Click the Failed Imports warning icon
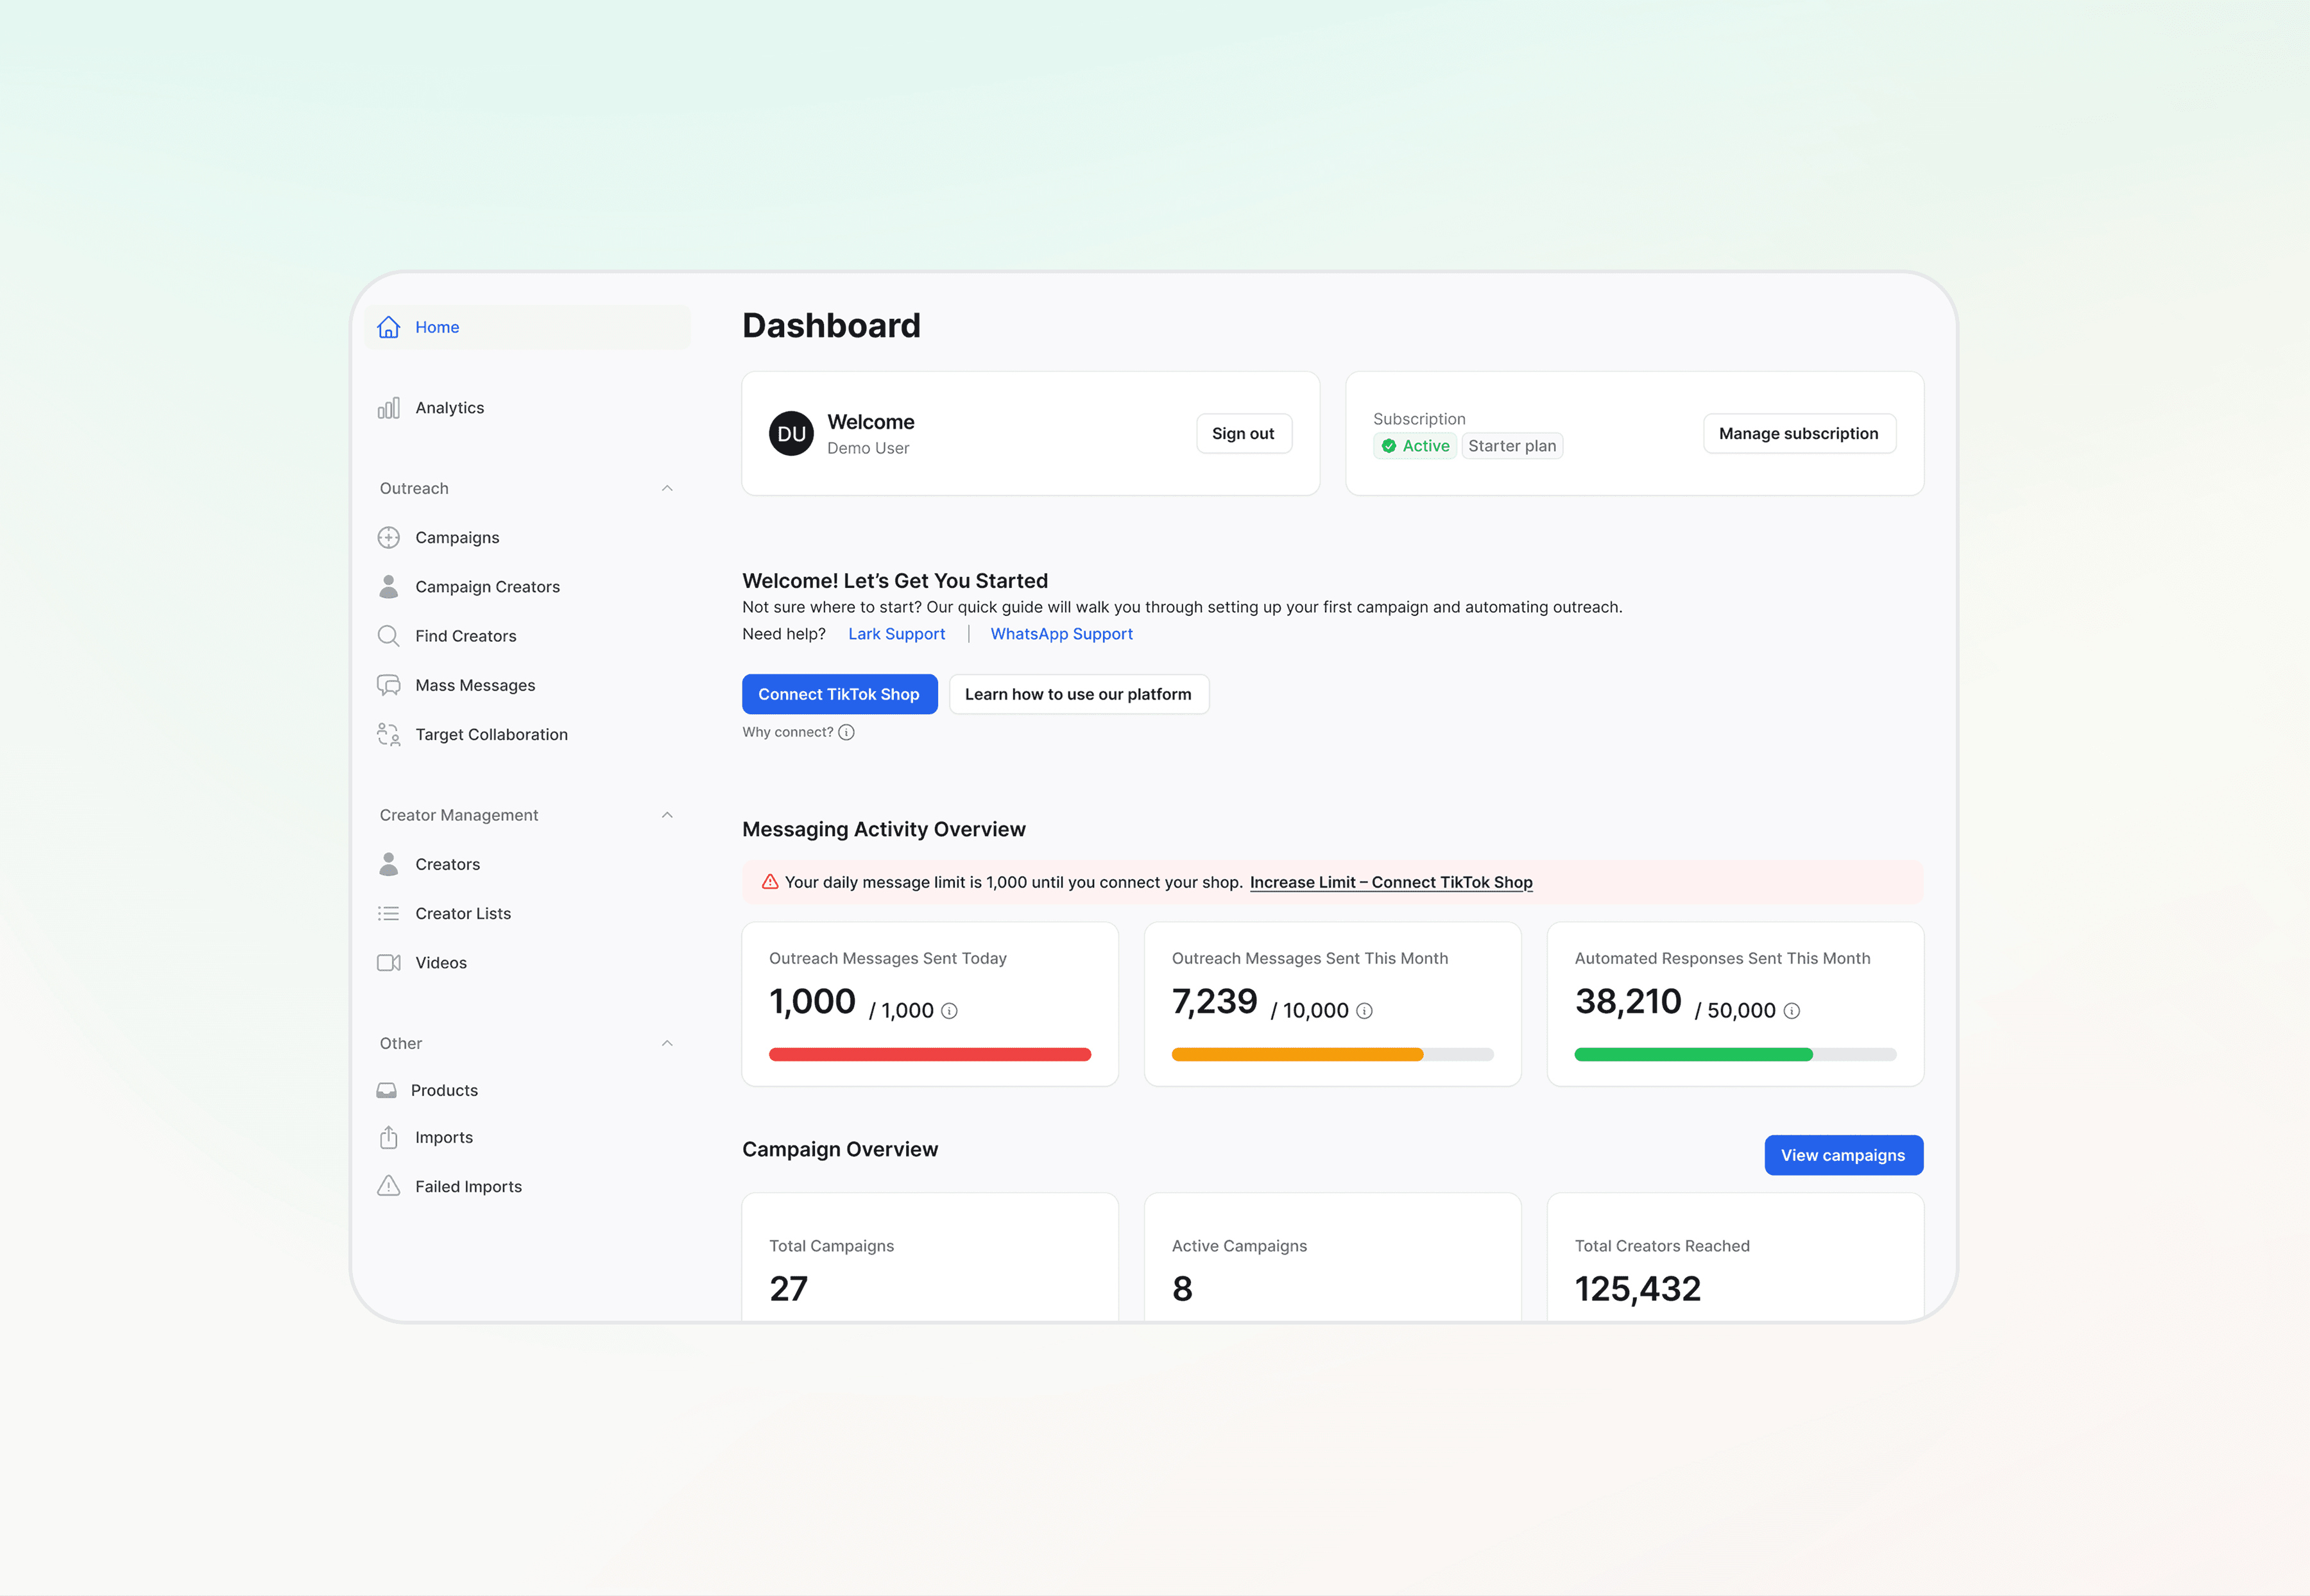The height and width of the screenshot is (1596, 2310). (388, 1186)
